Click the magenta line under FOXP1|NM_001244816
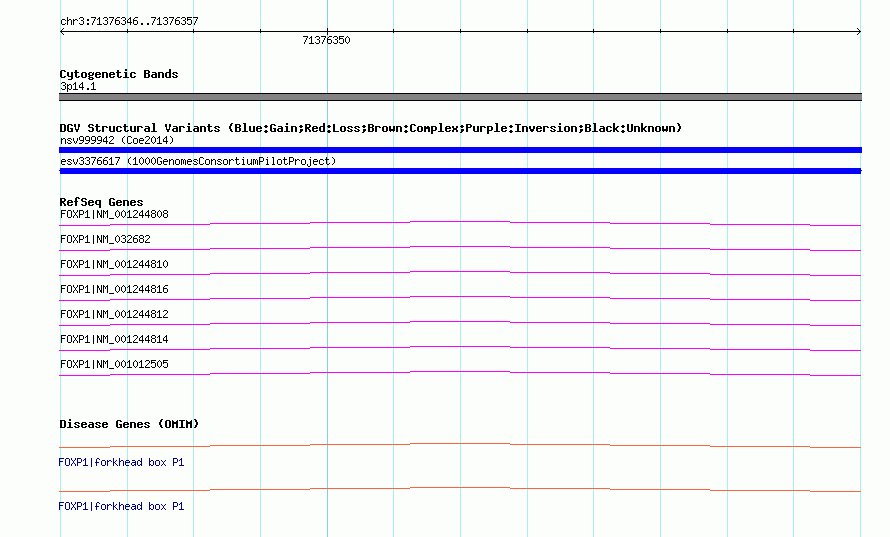Image resolution: width=890 pixels, height=537 pixels. pos(460,298)
